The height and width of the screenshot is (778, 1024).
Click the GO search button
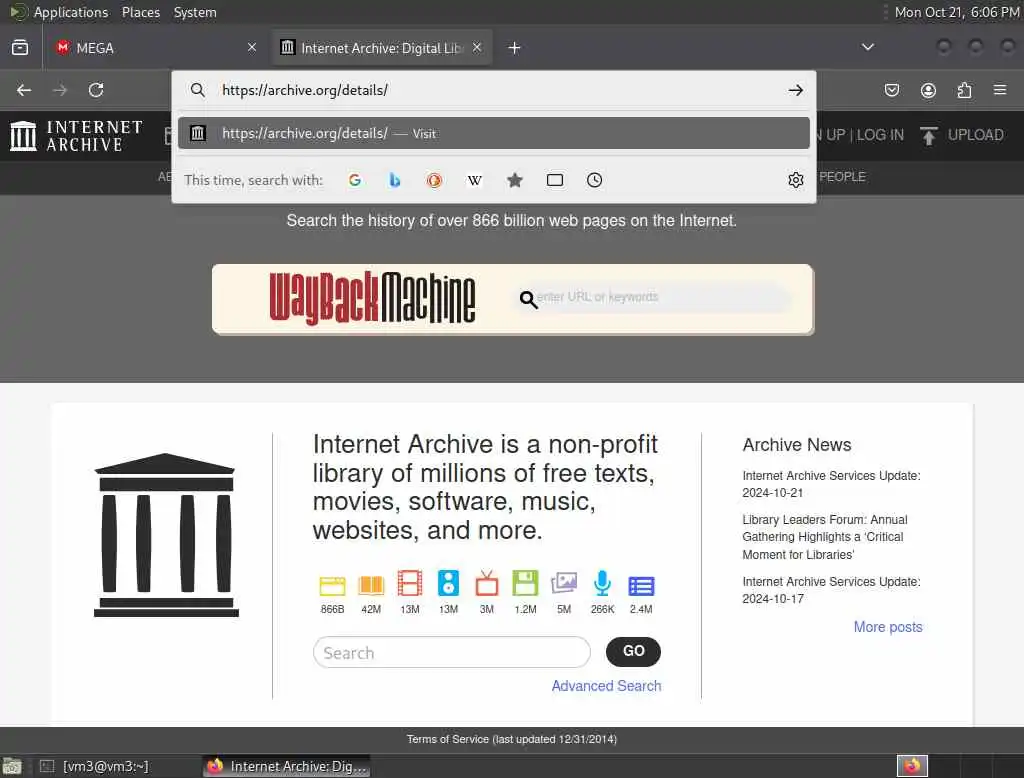click(633, 651)
